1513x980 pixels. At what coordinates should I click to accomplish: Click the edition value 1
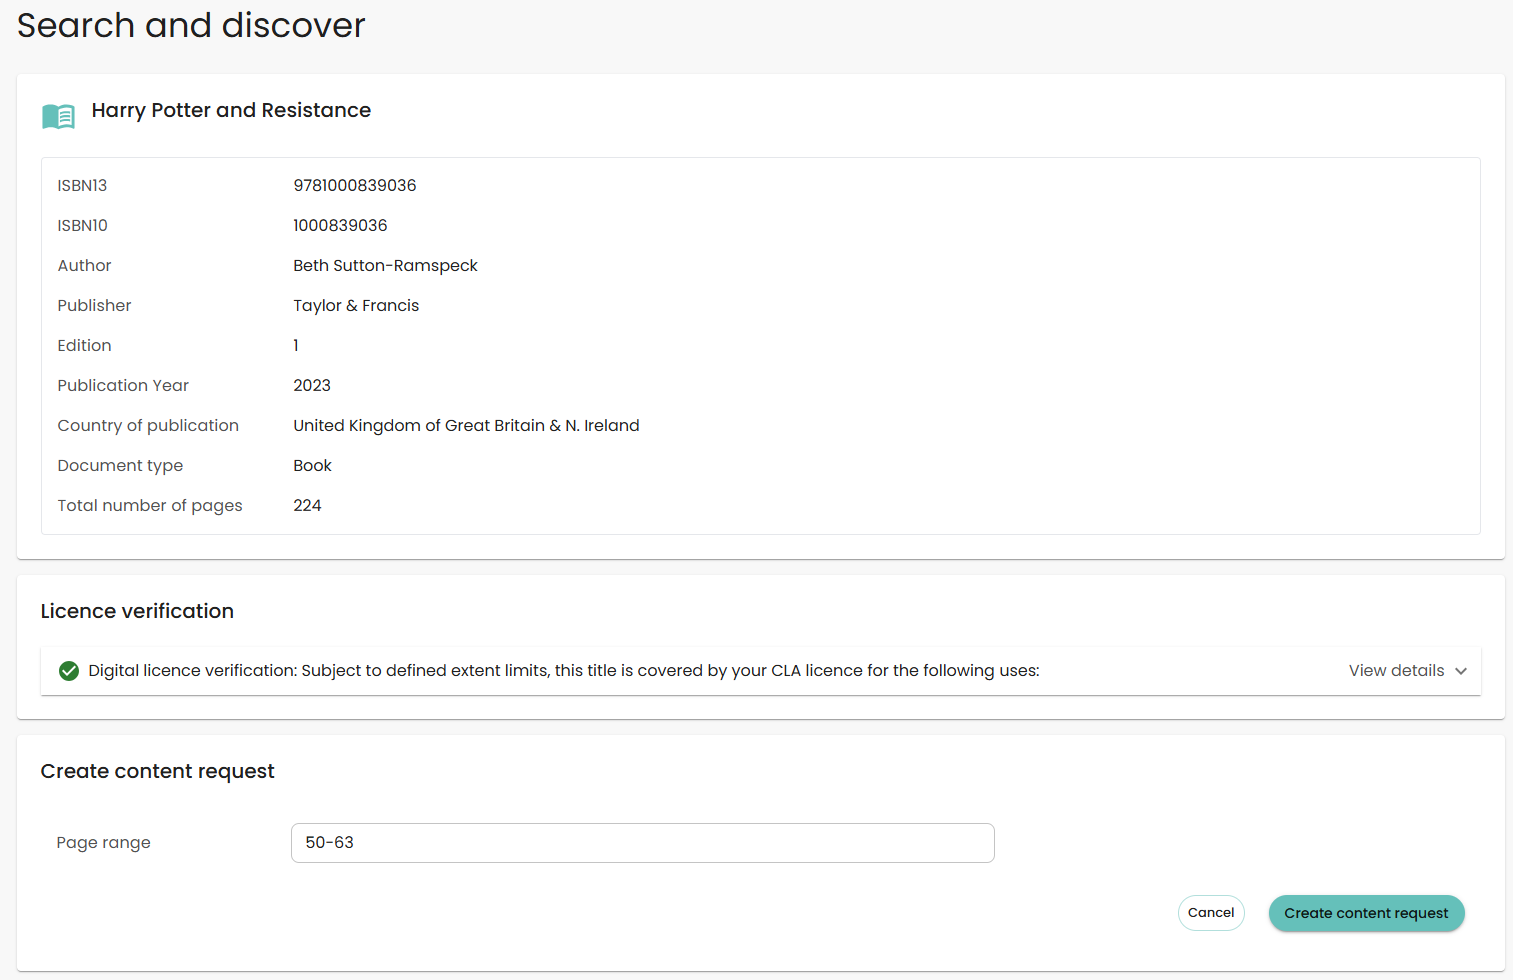296,345
